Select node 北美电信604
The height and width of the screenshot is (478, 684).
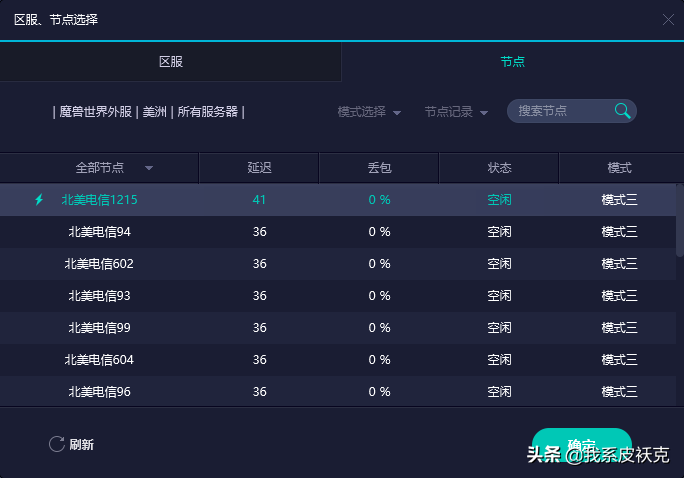(338, 360)
